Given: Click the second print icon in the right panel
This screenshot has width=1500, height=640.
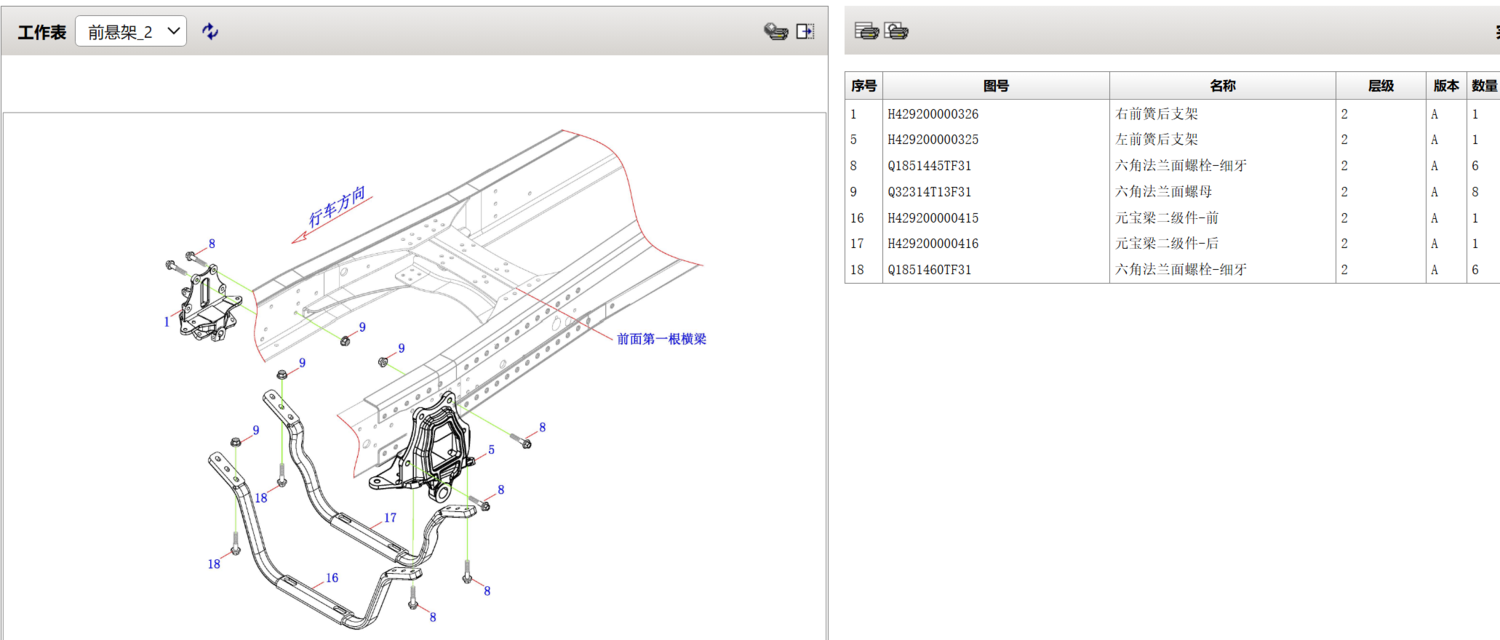Looking at the screenshot, I should (897, 31).
